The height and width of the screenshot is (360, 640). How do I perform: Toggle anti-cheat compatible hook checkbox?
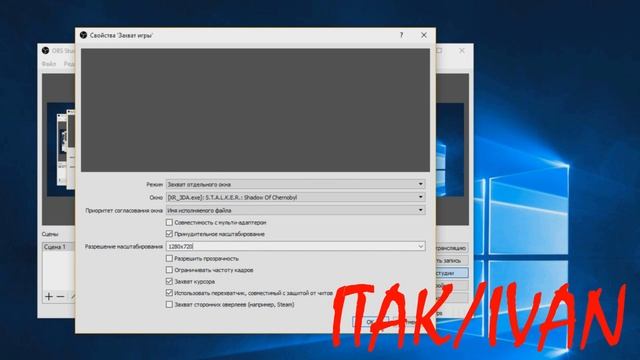(x=169, y=293)
